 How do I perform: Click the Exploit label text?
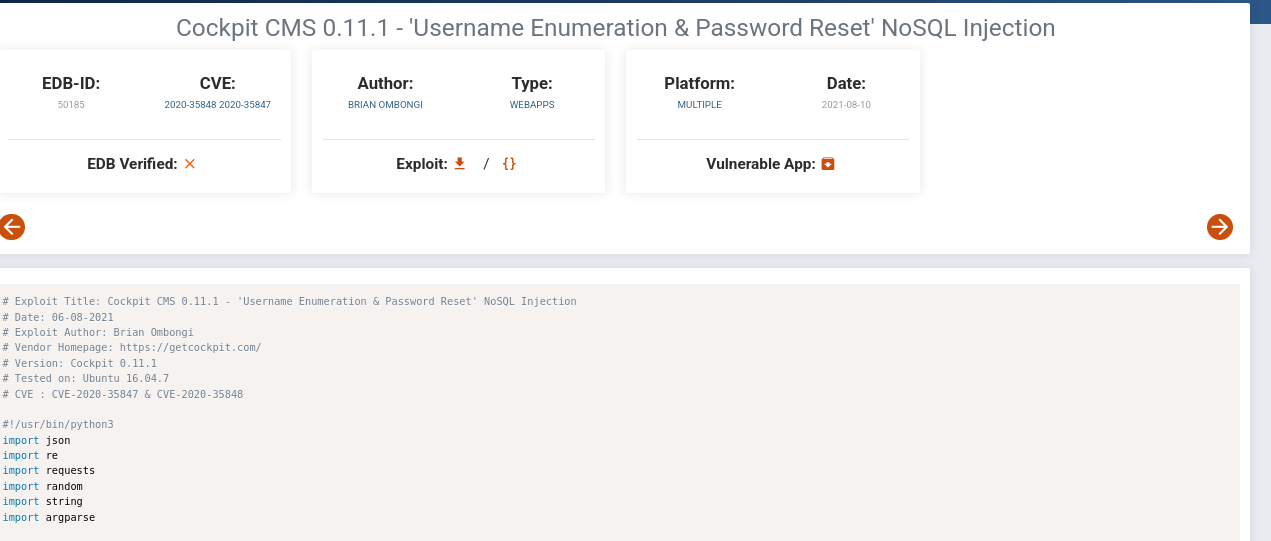click(422, 164)
